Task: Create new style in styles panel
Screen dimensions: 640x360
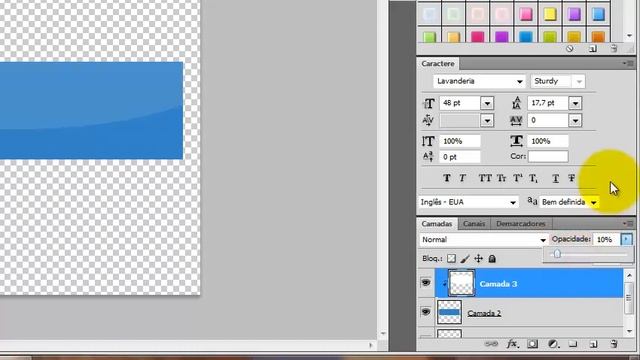Action: (x=593, y=49)
